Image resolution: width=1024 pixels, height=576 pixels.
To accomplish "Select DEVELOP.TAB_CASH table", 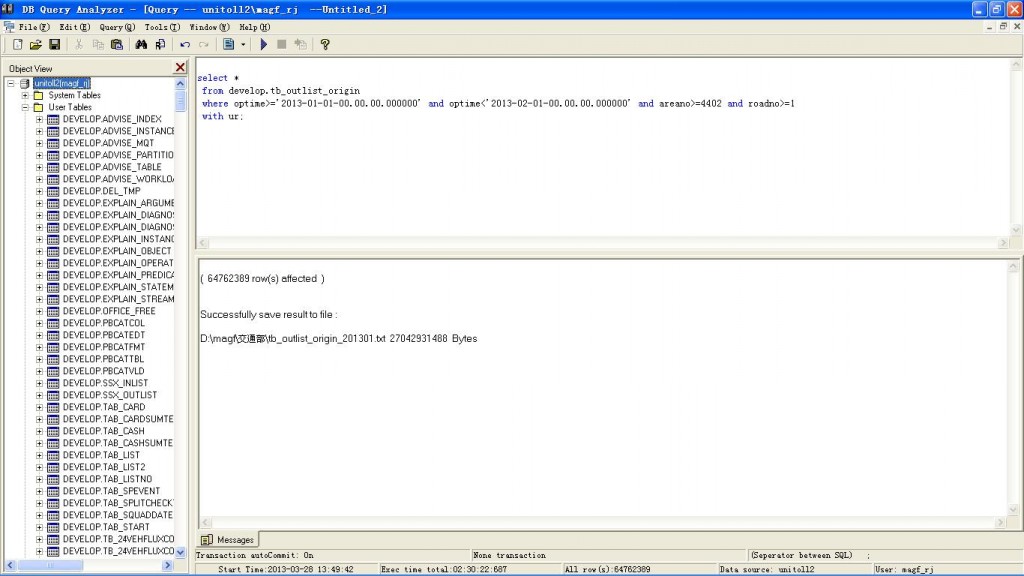I will point(104,431).
